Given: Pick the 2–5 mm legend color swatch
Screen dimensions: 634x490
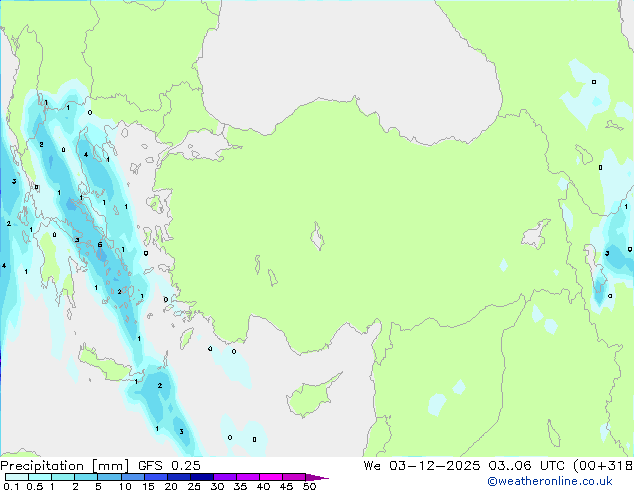Looking at the screenshot, I should point(86,477).
